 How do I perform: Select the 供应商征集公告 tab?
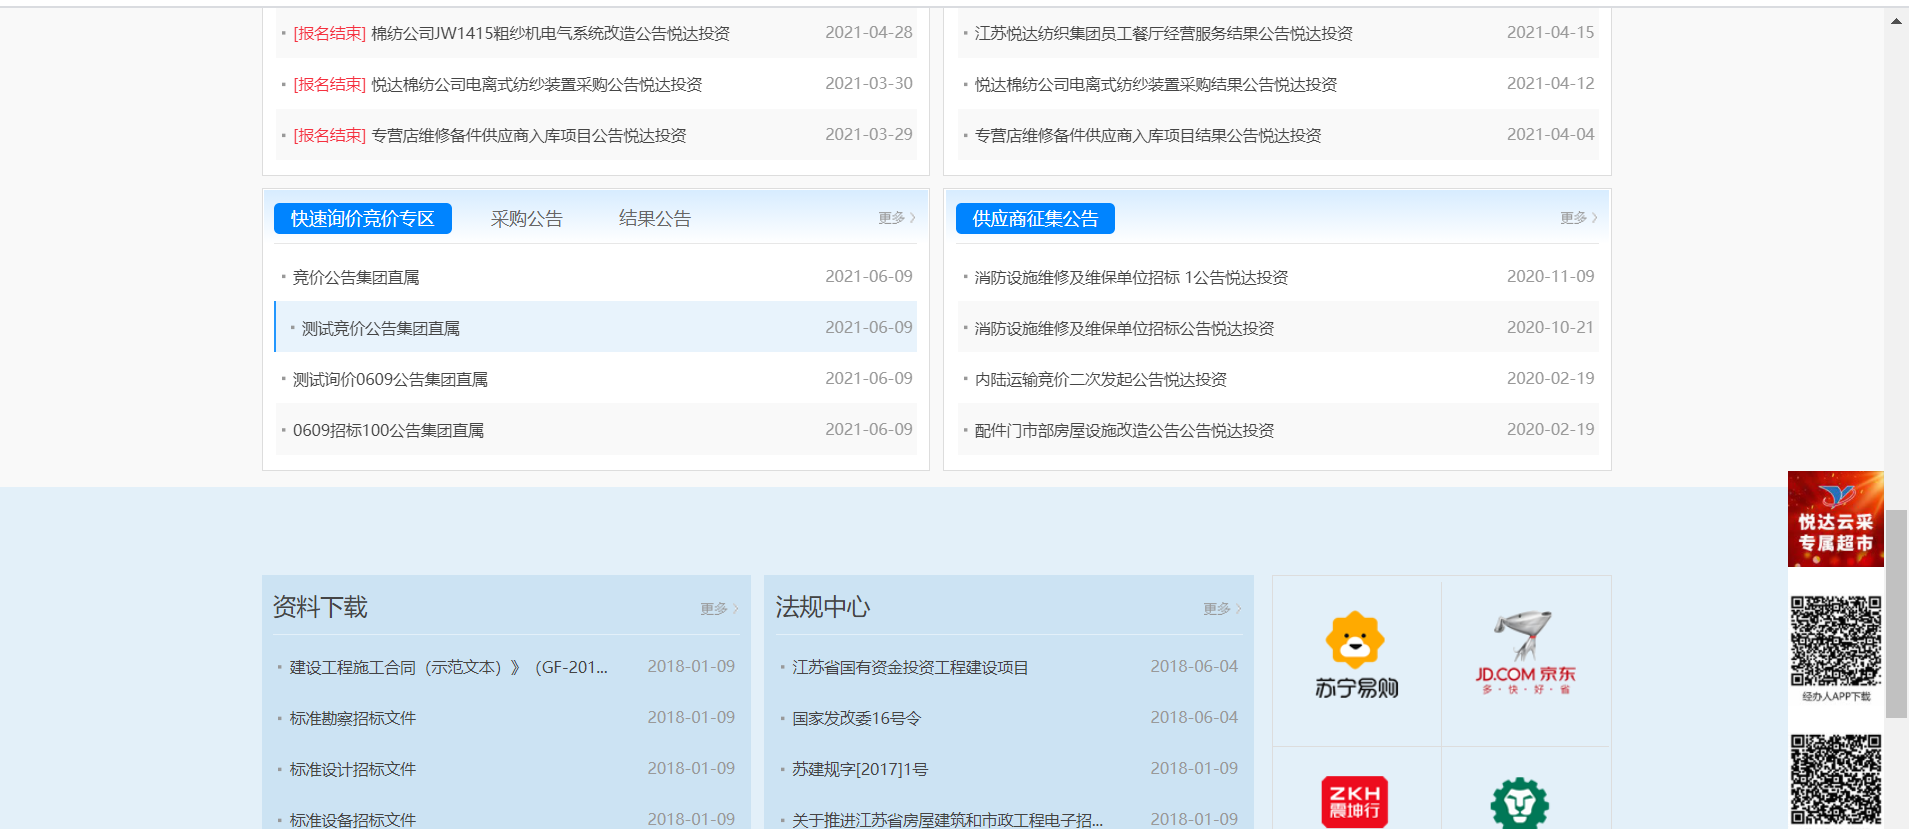(1035, 219)
